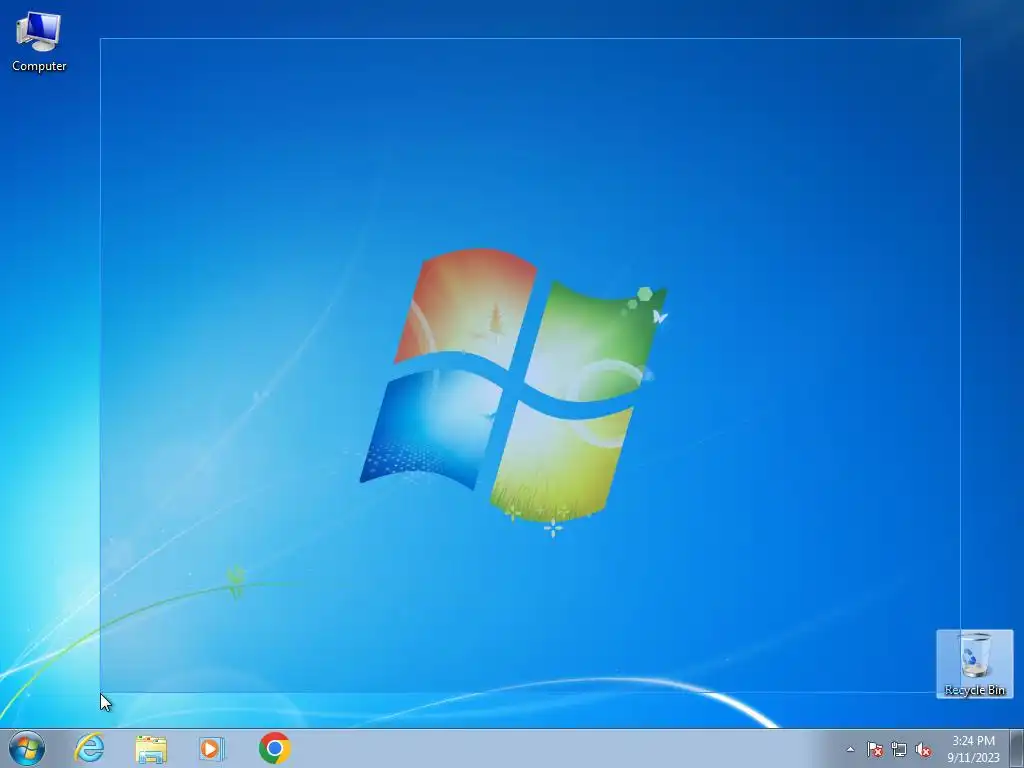The width and height of the screenshot is (1024, 768).
Task: Launch Internet Explorer from the taskbar
Action: click(x=89, y=748)
